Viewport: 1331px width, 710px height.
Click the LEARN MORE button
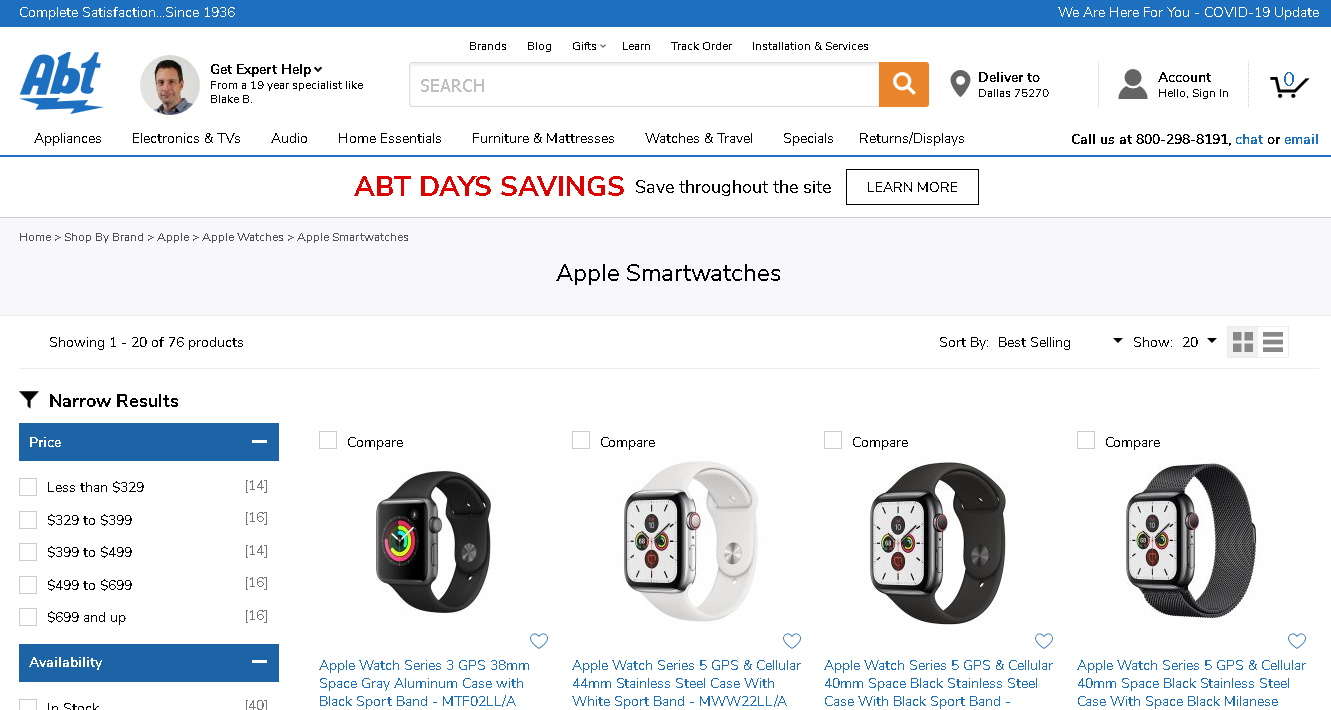(912, 187)
